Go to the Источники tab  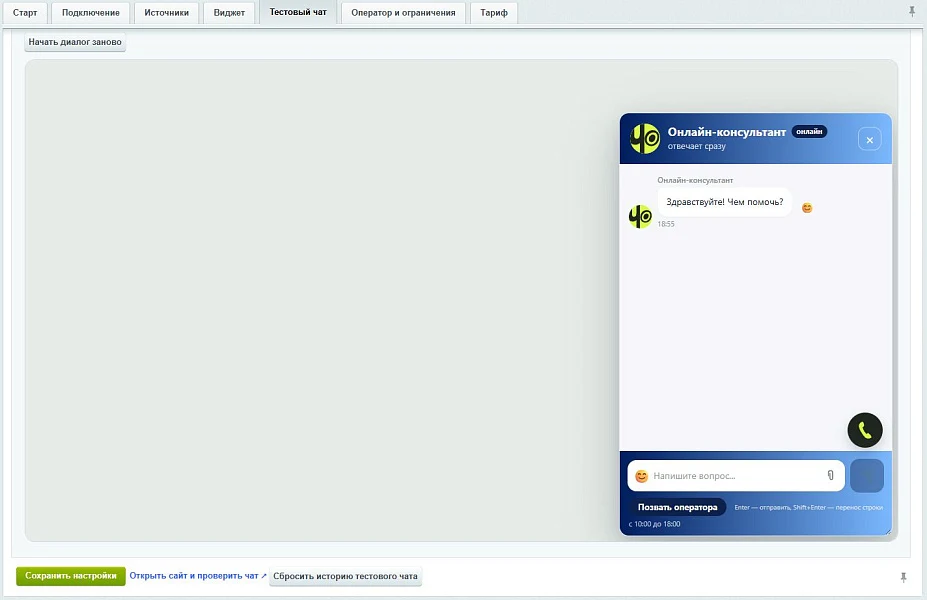[167, 12]
